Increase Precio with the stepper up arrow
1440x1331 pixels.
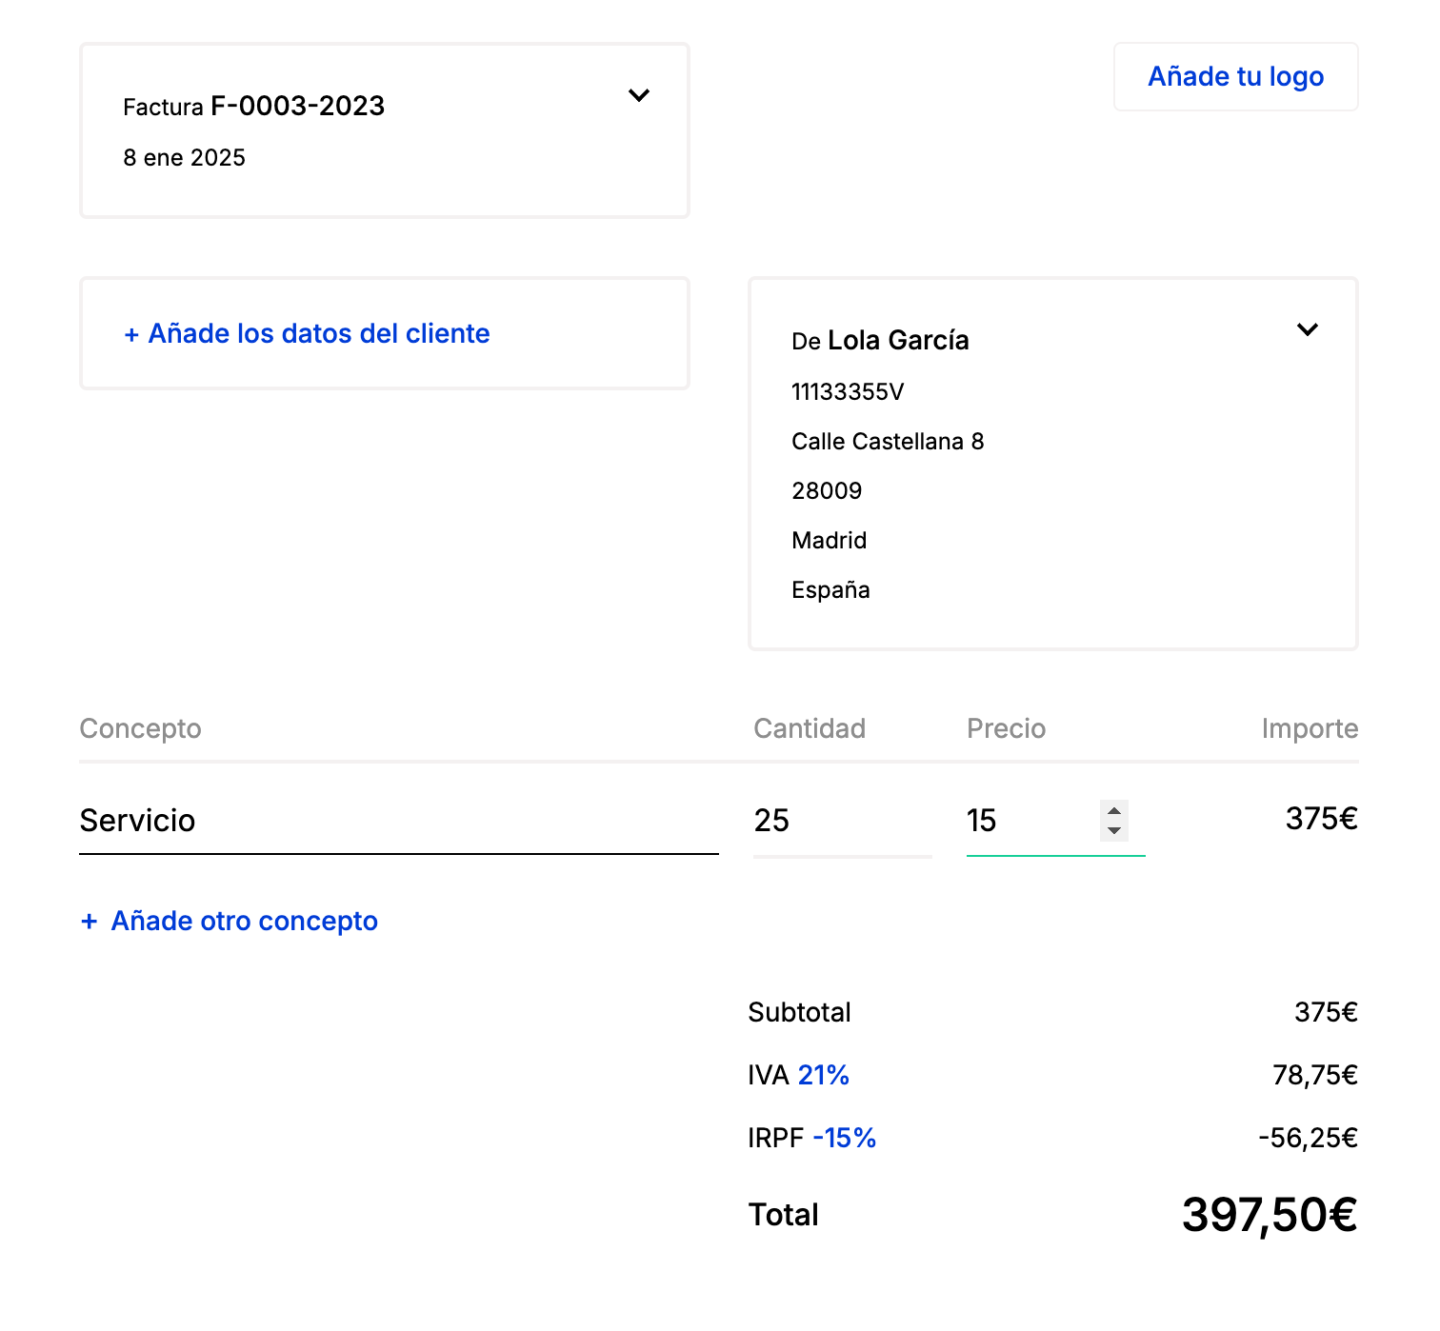click(1113, 811)
